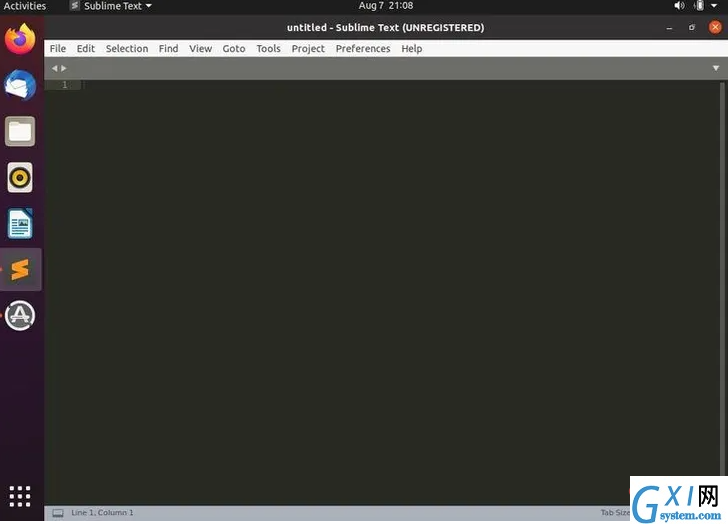Screen dimensions: 728x524
Task: Go to previous tab with left arrow
Action: point(54,68)
